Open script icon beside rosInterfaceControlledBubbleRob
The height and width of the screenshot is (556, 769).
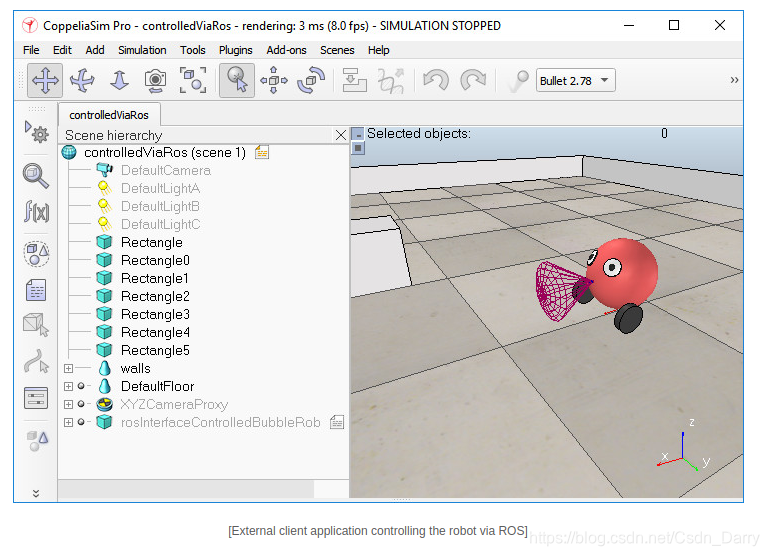[x=337, y=422]
